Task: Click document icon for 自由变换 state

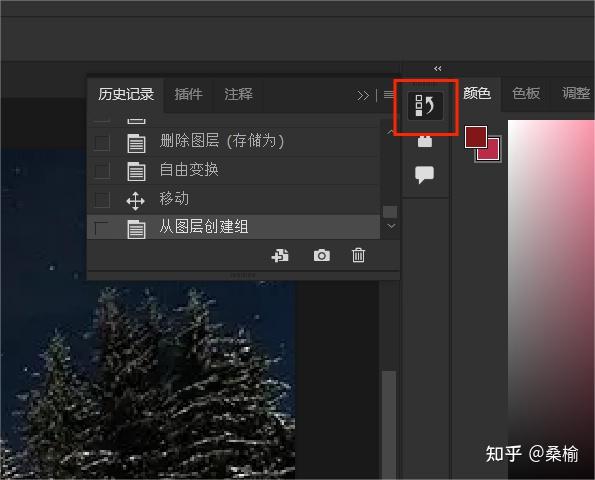Action: tap(136, 171)
